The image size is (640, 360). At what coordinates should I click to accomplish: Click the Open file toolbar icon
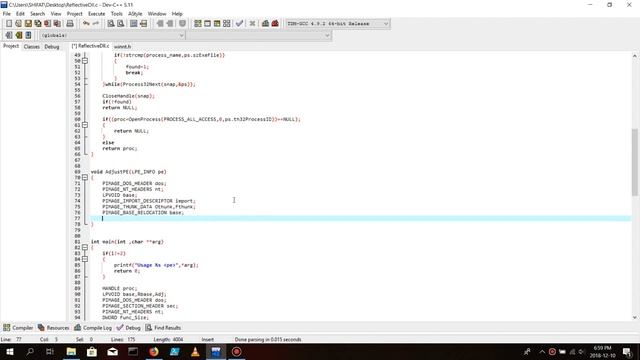click(x=18, y=24)
